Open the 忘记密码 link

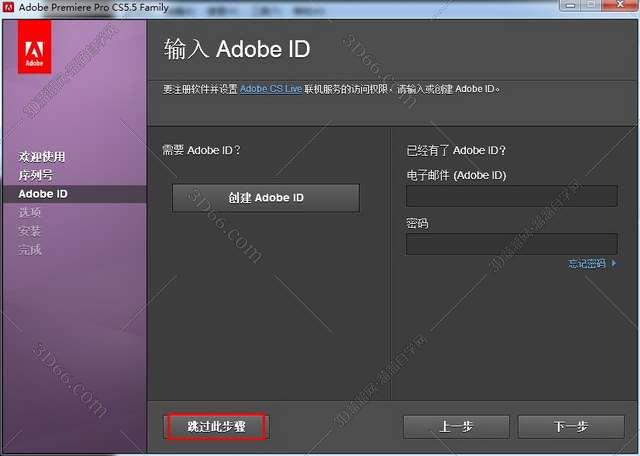587,264
